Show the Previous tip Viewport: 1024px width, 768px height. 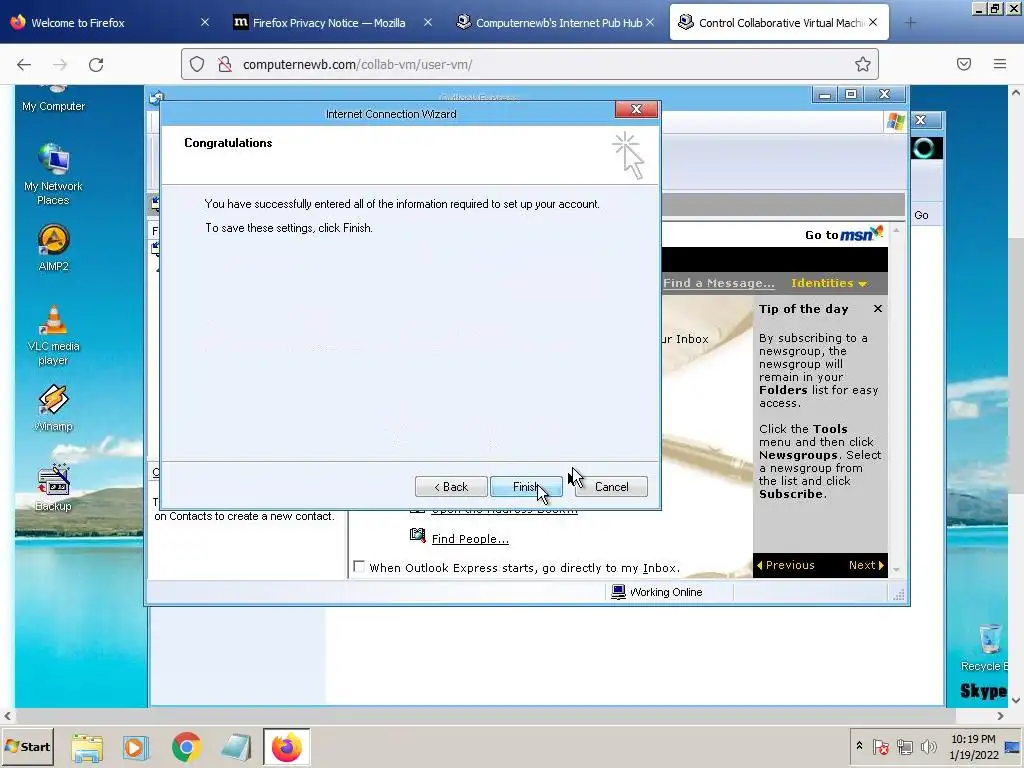[x=786, y=565]
